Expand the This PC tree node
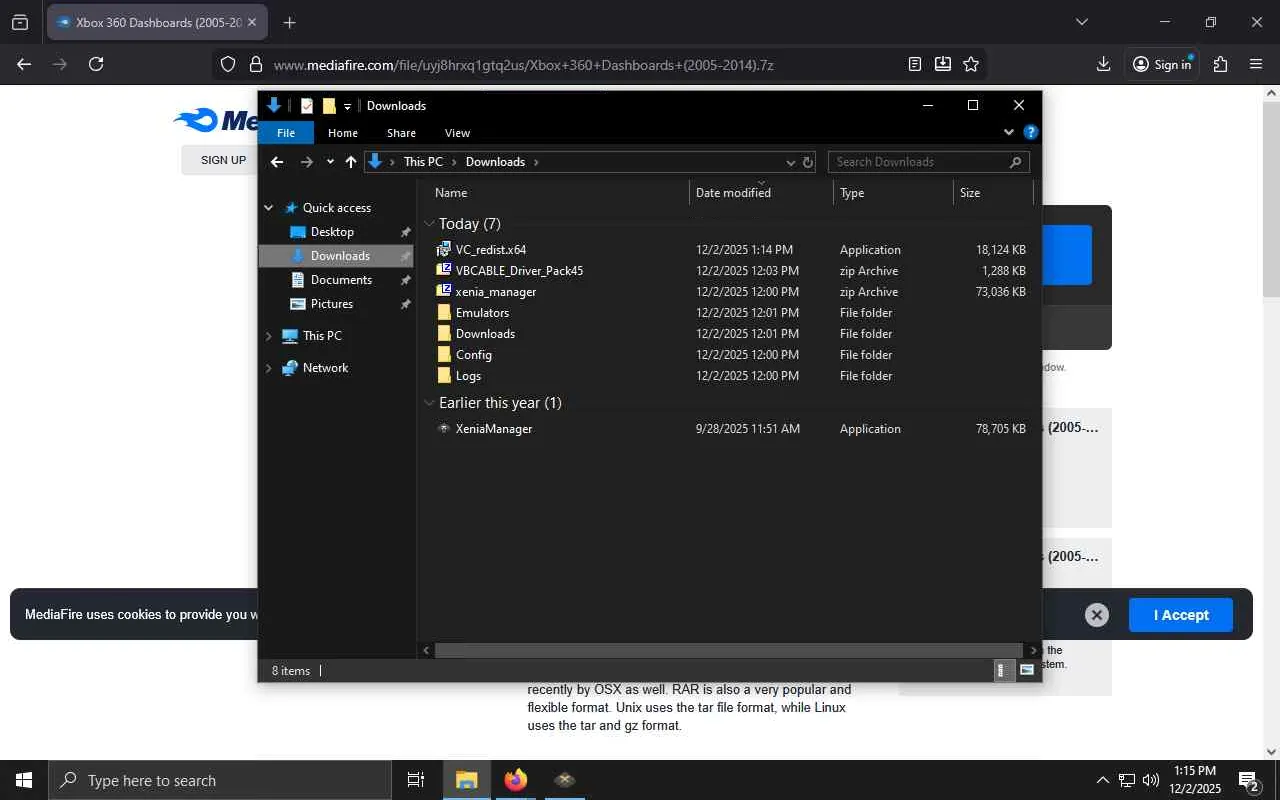 coord(269,336)
